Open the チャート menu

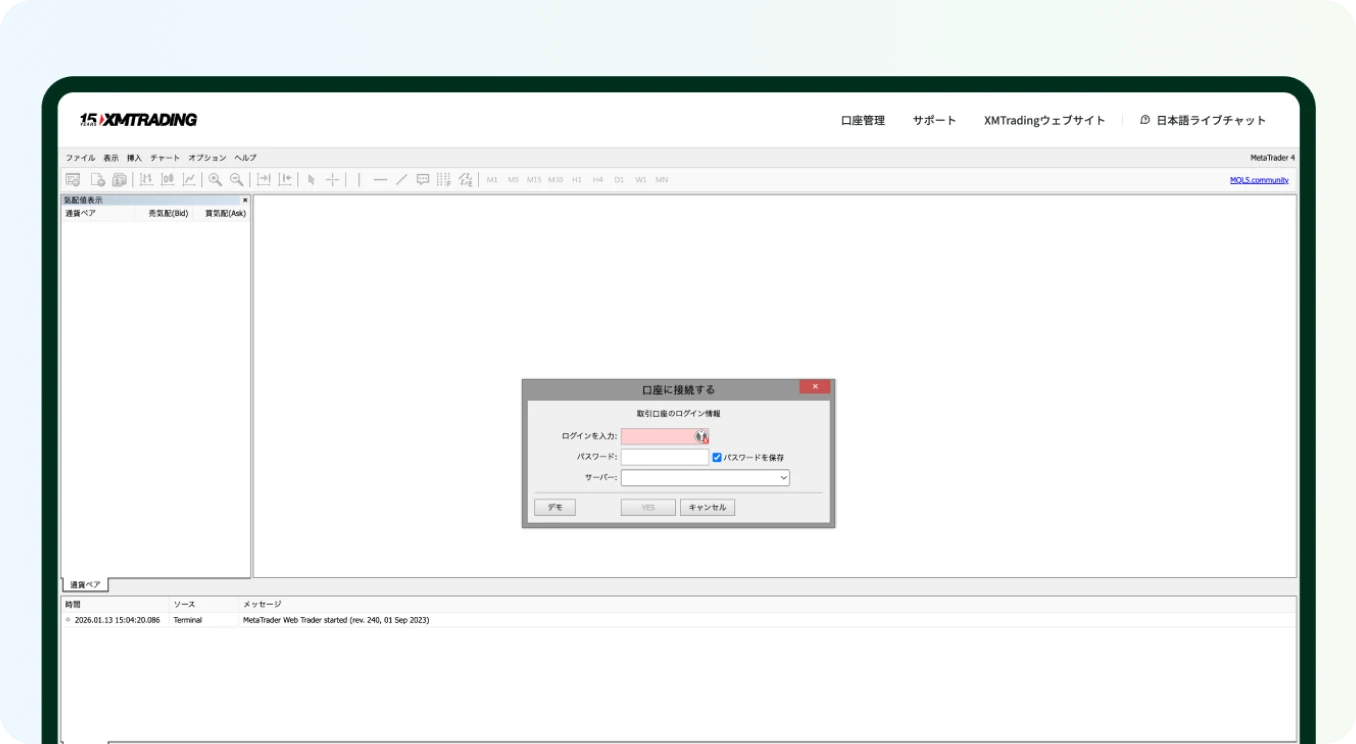163,157
